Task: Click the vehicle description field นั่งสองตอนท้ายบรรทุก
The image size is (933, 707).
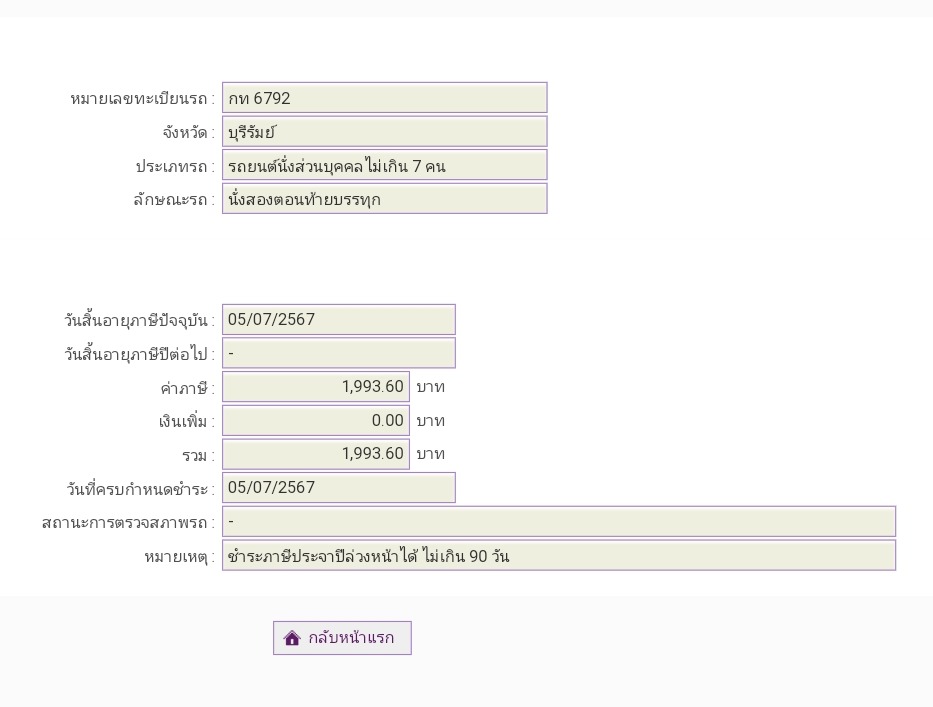Action: [x=384, y=198]
